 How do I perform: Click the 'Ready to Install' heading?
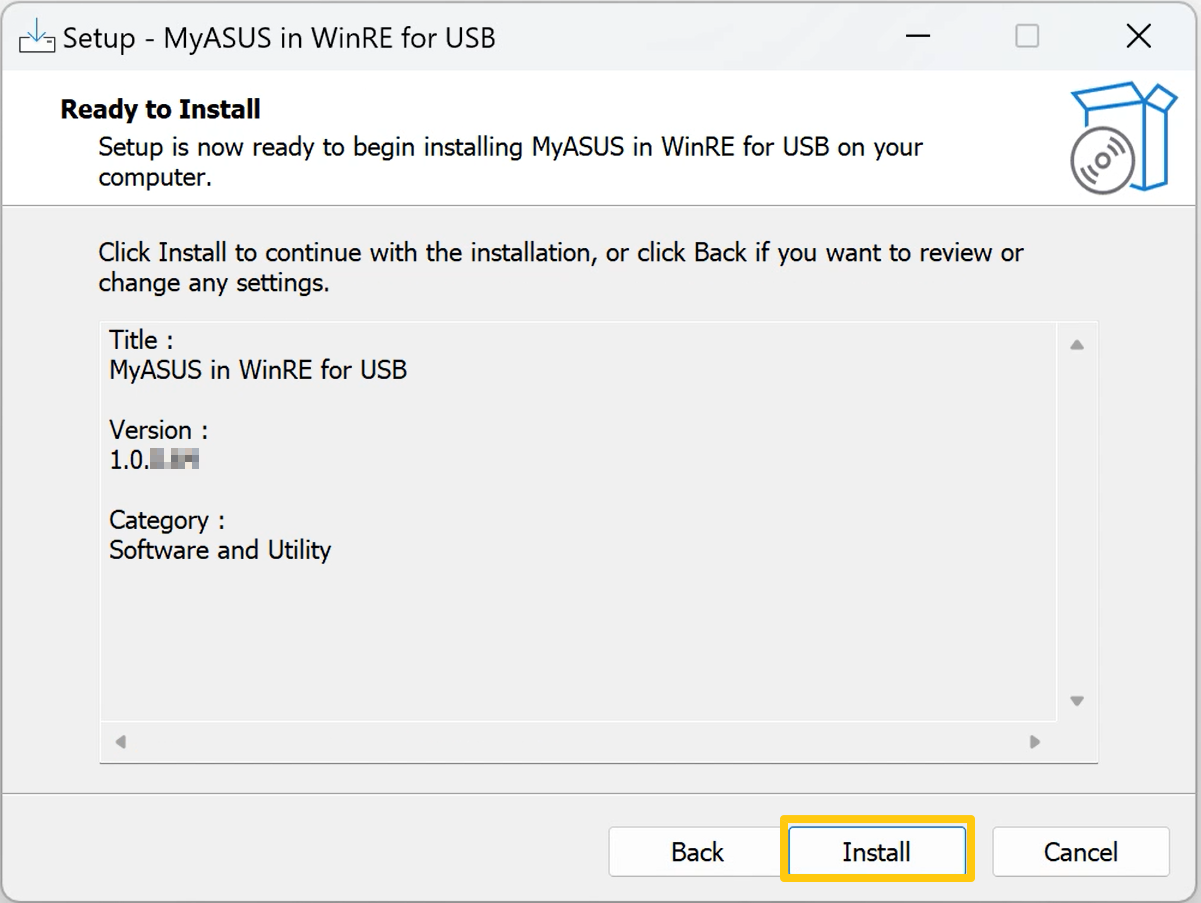pos(160,109)
